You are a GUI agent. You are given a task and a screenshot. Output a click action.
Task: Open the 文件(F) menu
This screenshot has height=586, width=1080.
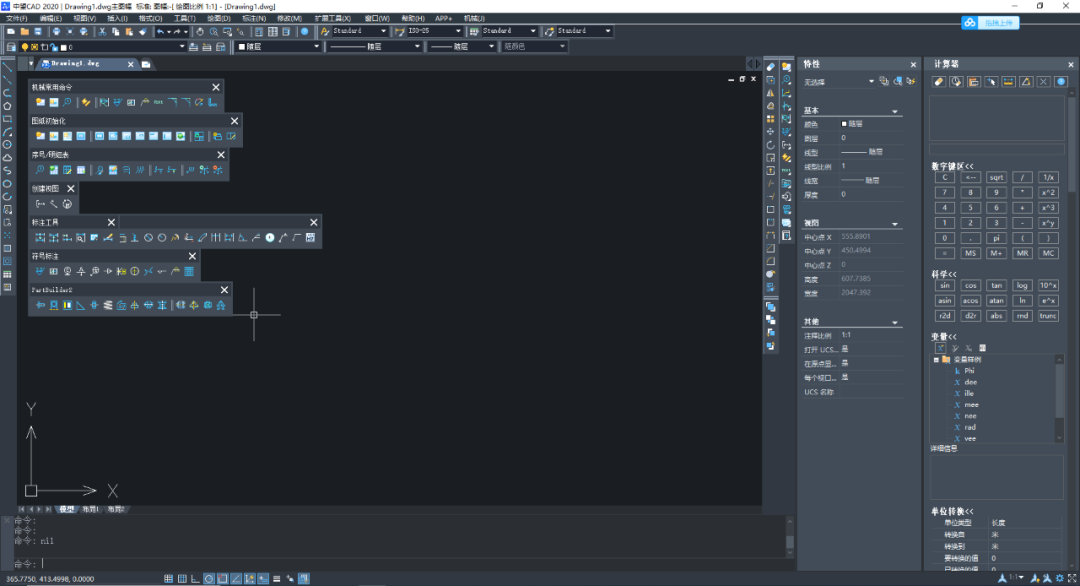17,19
